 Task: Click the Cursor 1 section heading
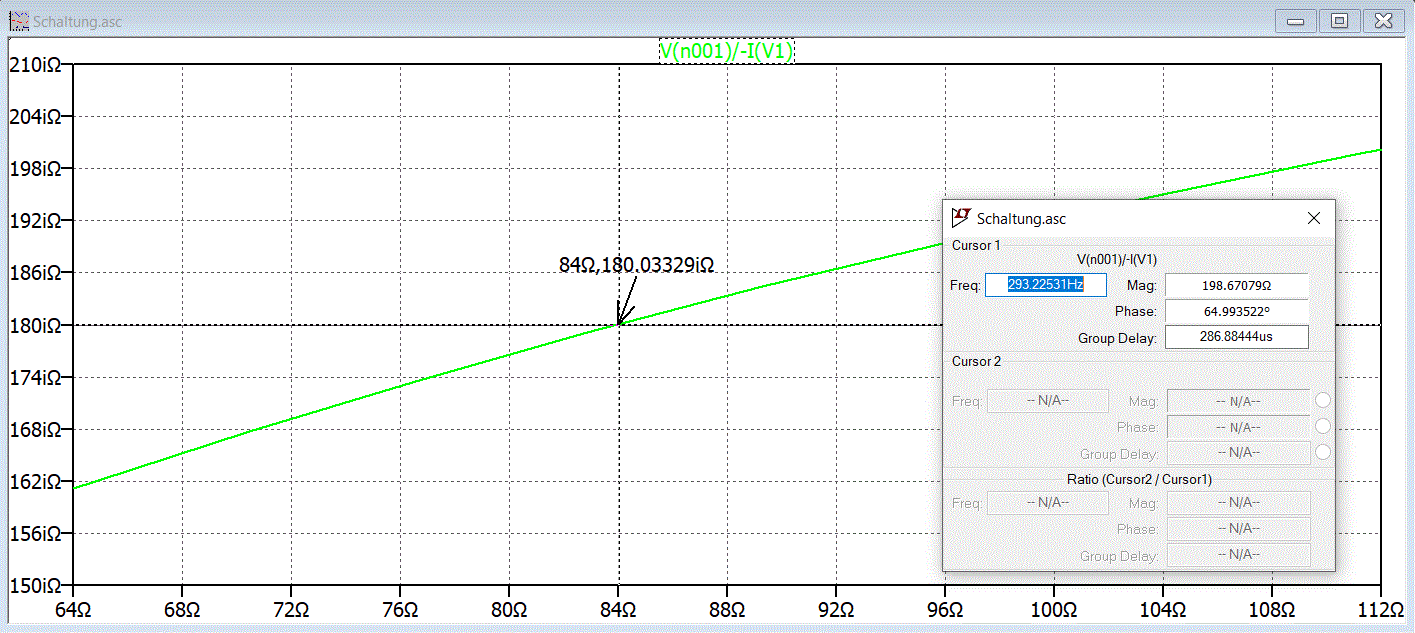pyautogui.click(x=976, y=245)
